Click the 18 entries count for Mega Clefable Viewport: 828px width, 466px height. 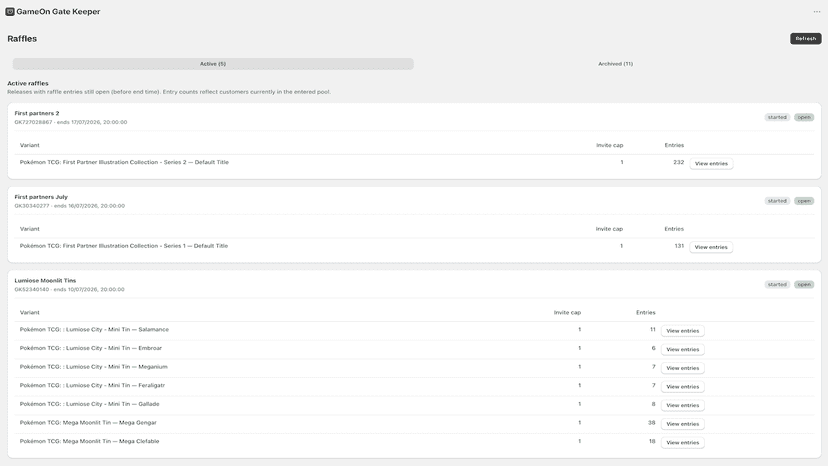point(652,441)
